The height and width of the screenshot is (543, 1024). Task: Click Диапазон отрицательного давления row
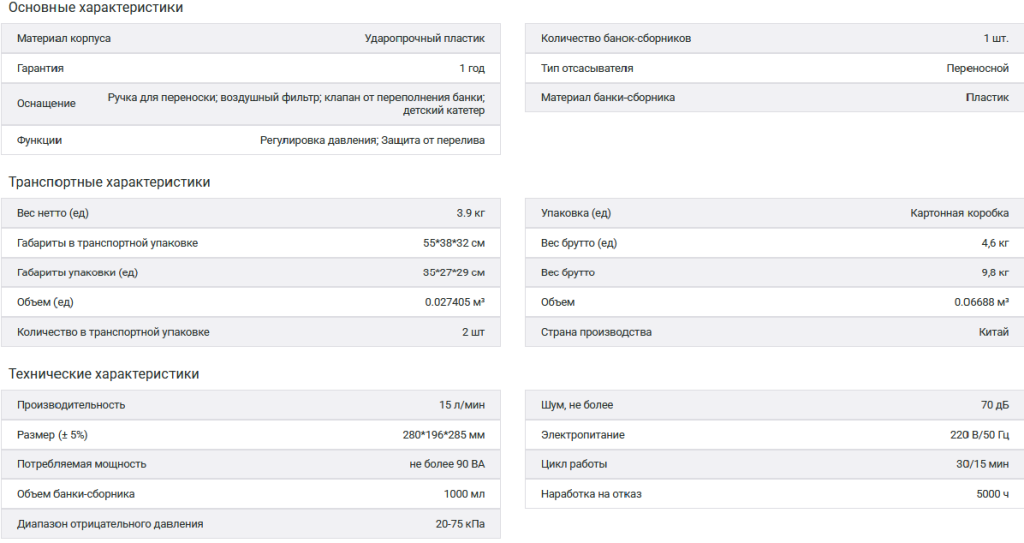pos(251,524)
